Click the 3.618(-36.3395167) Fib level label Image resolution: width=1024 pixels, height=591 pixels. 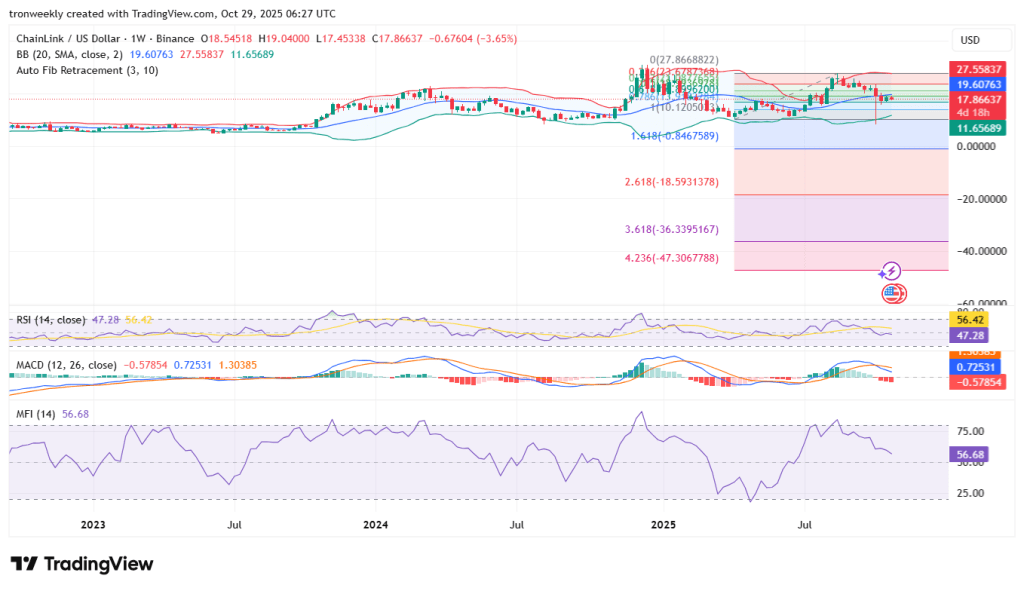tap(672, 229)
